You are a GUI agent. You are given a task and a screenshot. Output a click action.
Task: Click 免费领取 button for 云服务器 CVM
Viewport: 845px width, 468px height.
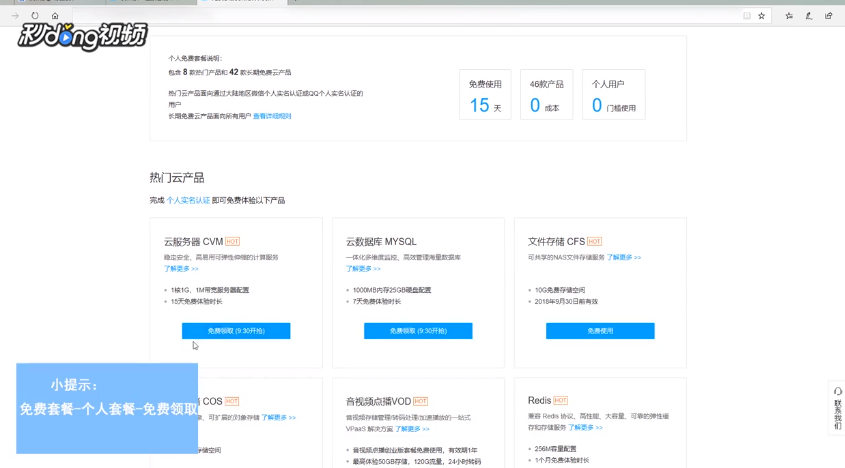[236, 331]
